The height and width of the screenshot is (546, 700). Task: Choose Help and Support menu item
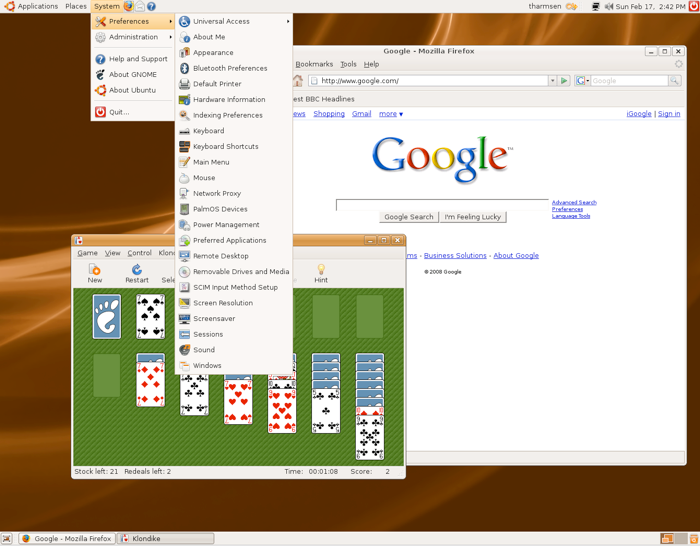(133, 59)
